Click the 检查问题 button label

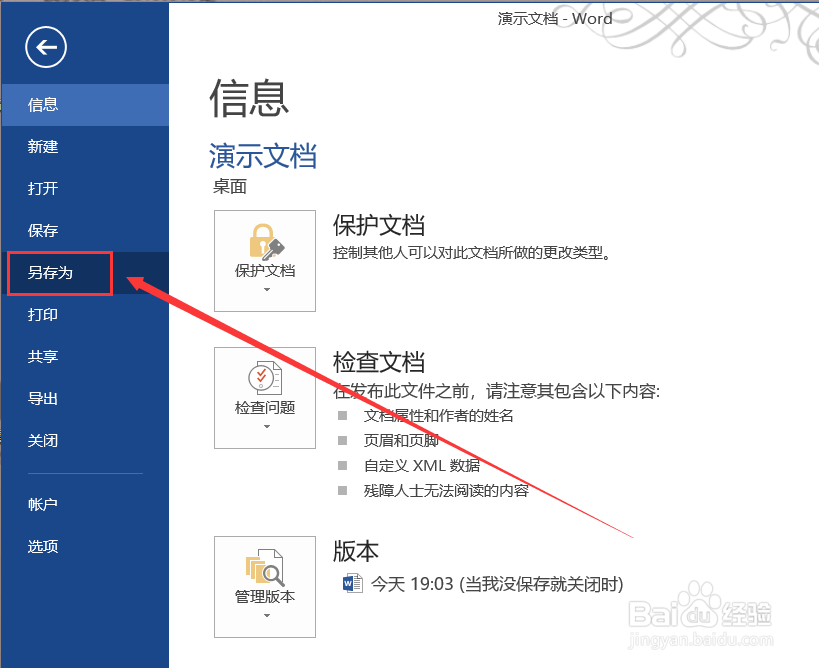tap(265, 407)
